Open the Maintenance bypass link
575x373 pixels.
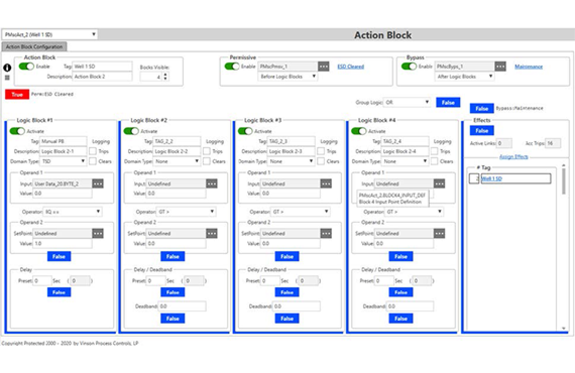(528, 66)
